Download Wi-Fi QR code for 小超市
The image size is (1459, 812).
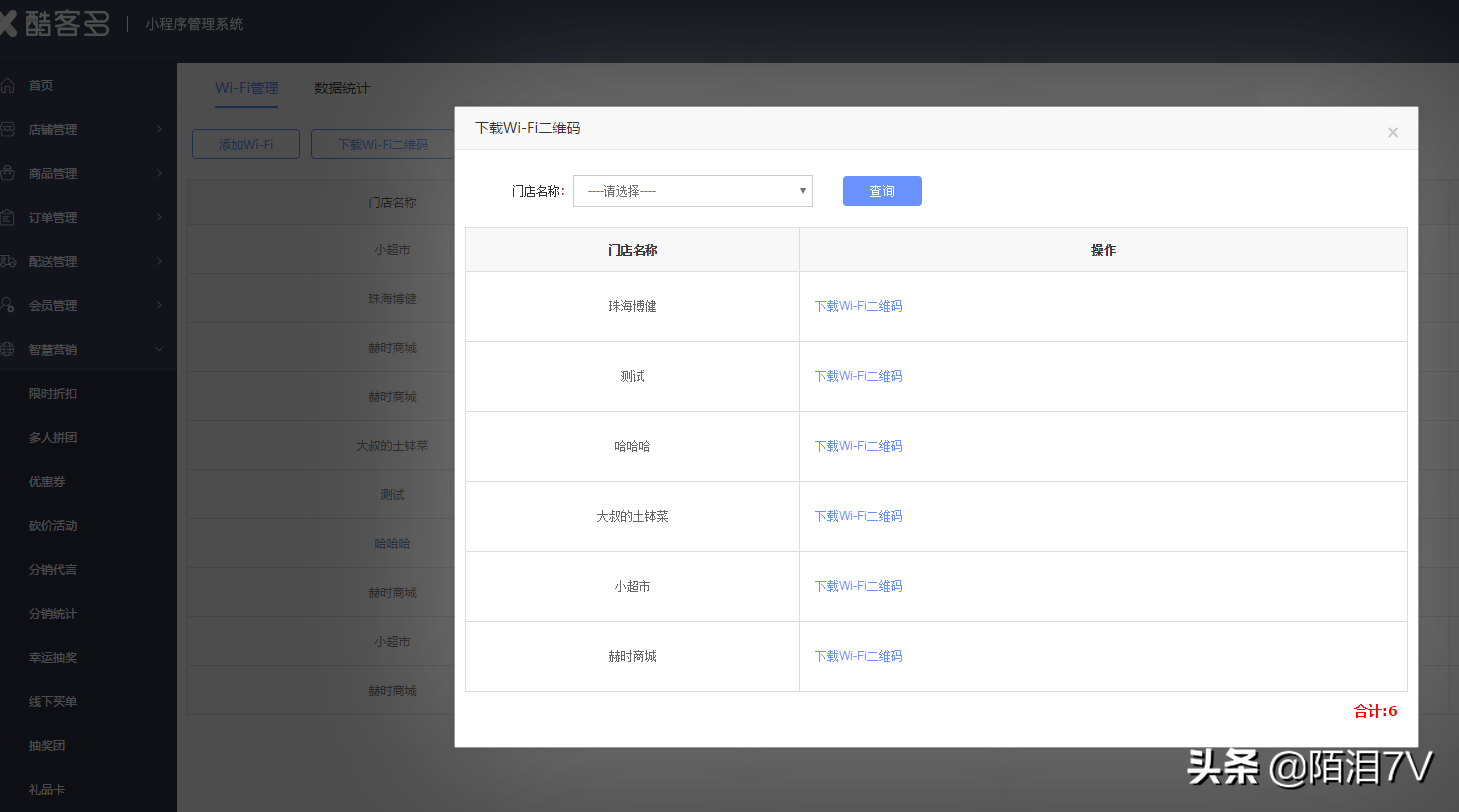click(858, 586)
